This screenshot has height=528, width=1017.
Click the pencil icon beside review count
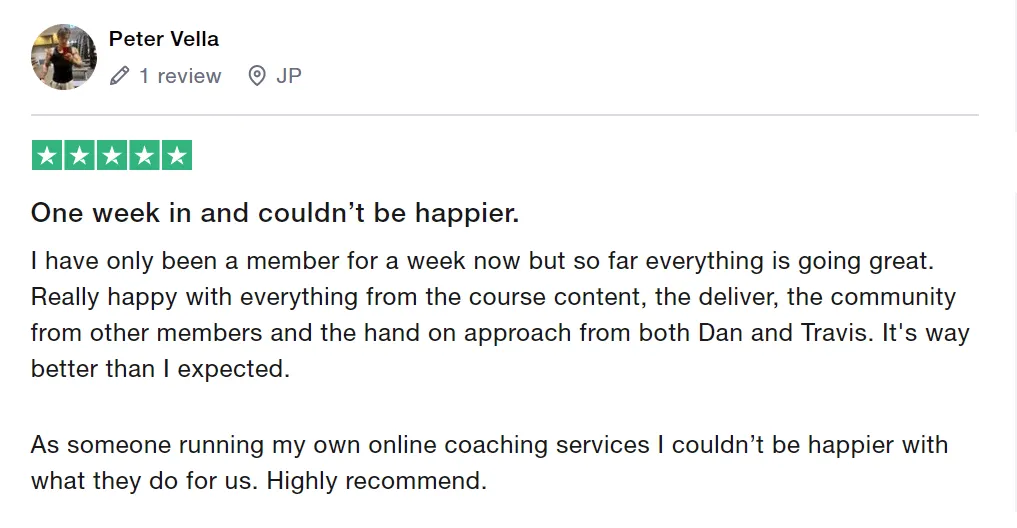point(119,76)
